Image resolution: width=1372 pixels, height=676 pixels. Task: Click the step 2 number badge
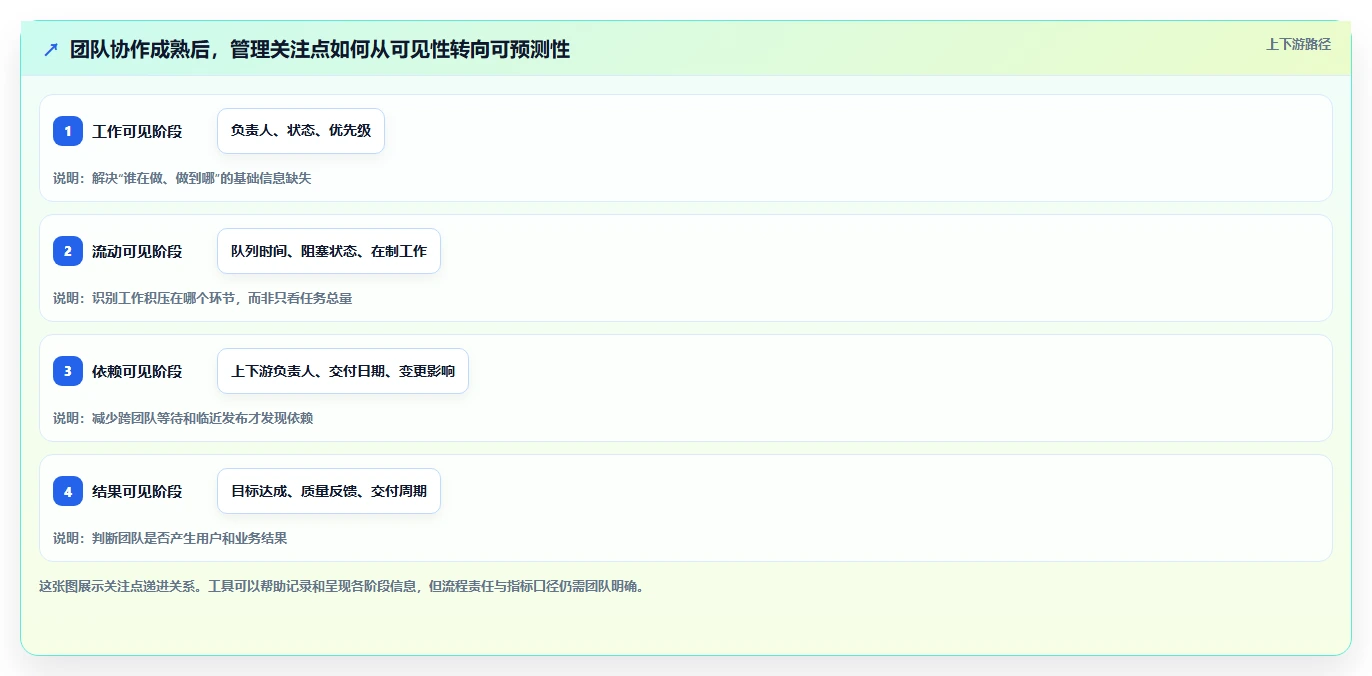[x=68, y=251]
